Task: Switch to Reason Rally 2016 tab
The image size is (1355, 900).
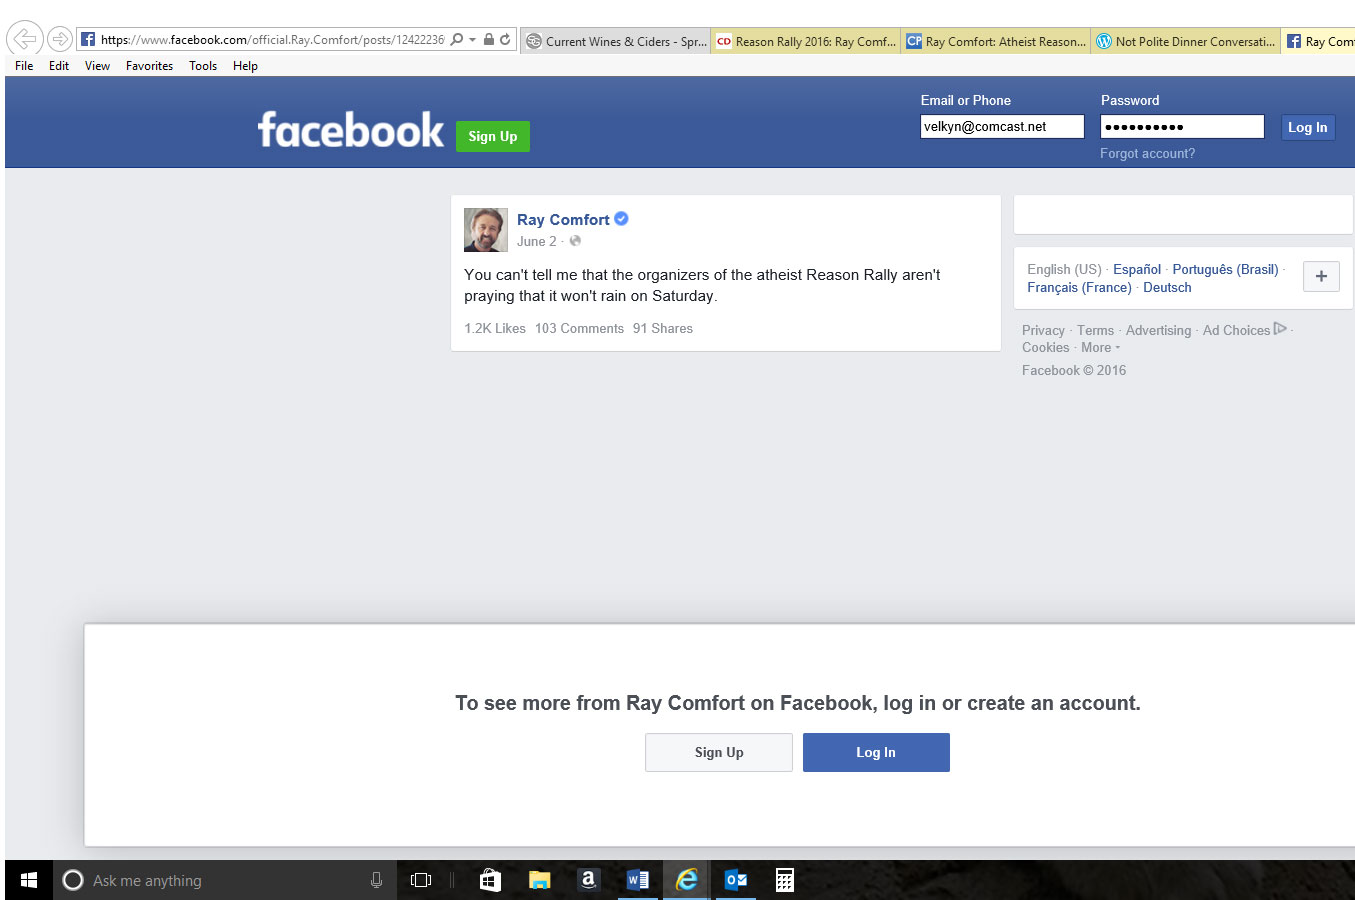Action: point(806,41)
